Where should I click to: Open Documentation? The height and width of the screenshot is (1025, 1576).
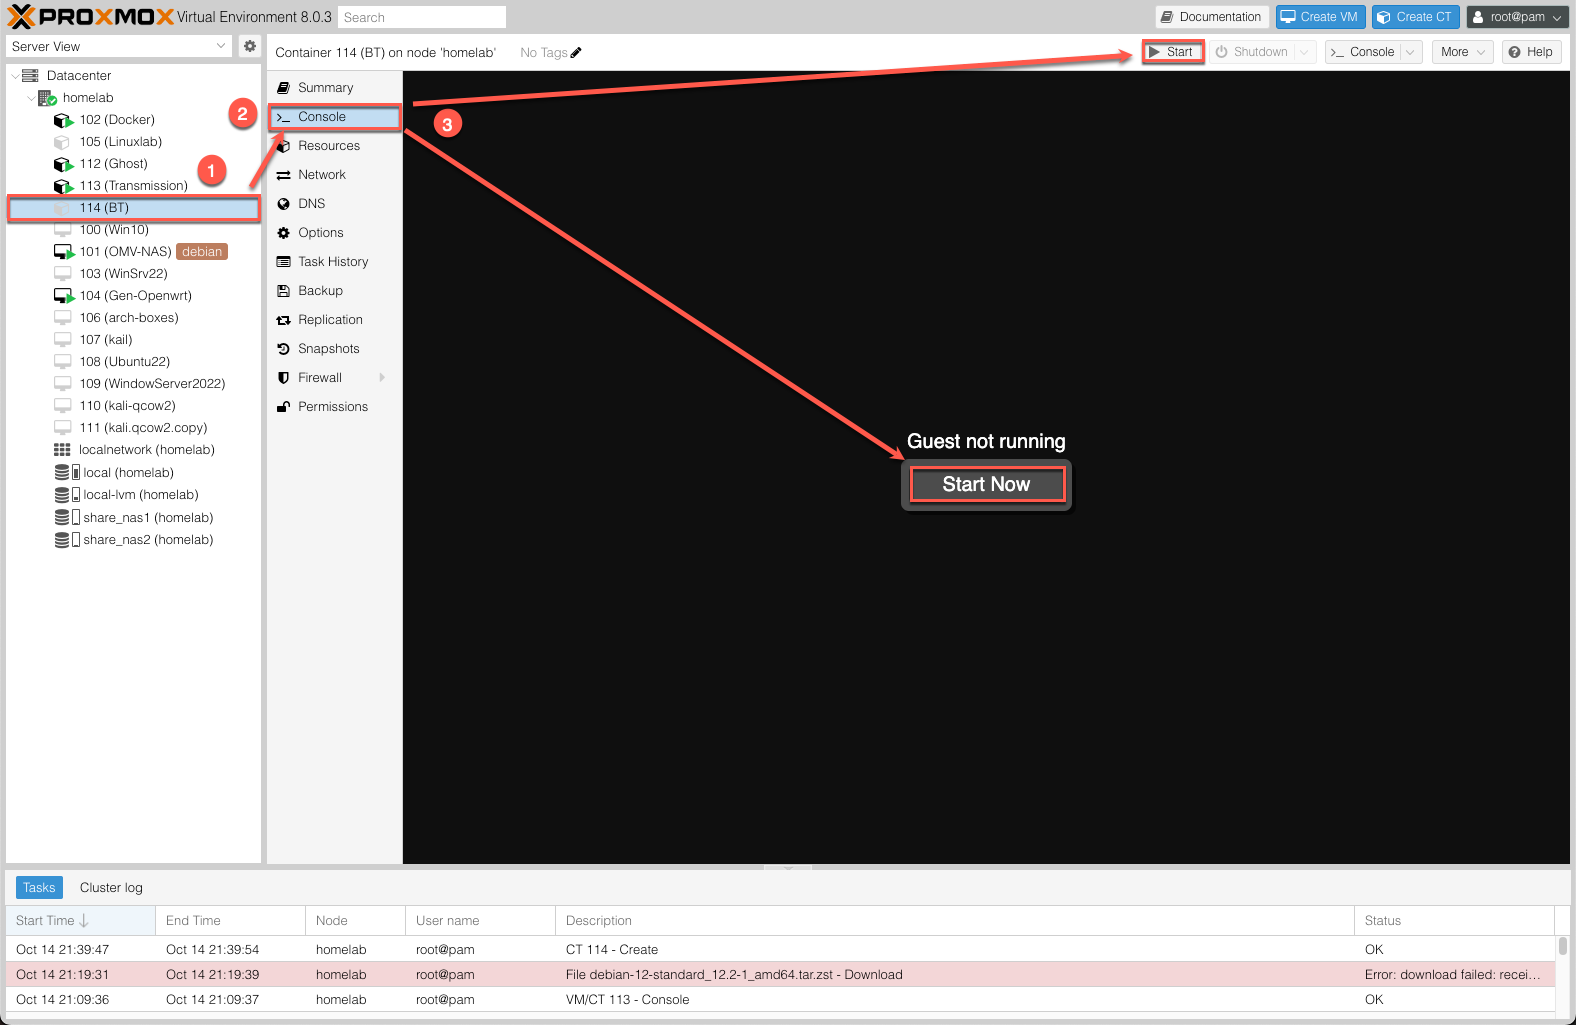[x=1212, y=17]
